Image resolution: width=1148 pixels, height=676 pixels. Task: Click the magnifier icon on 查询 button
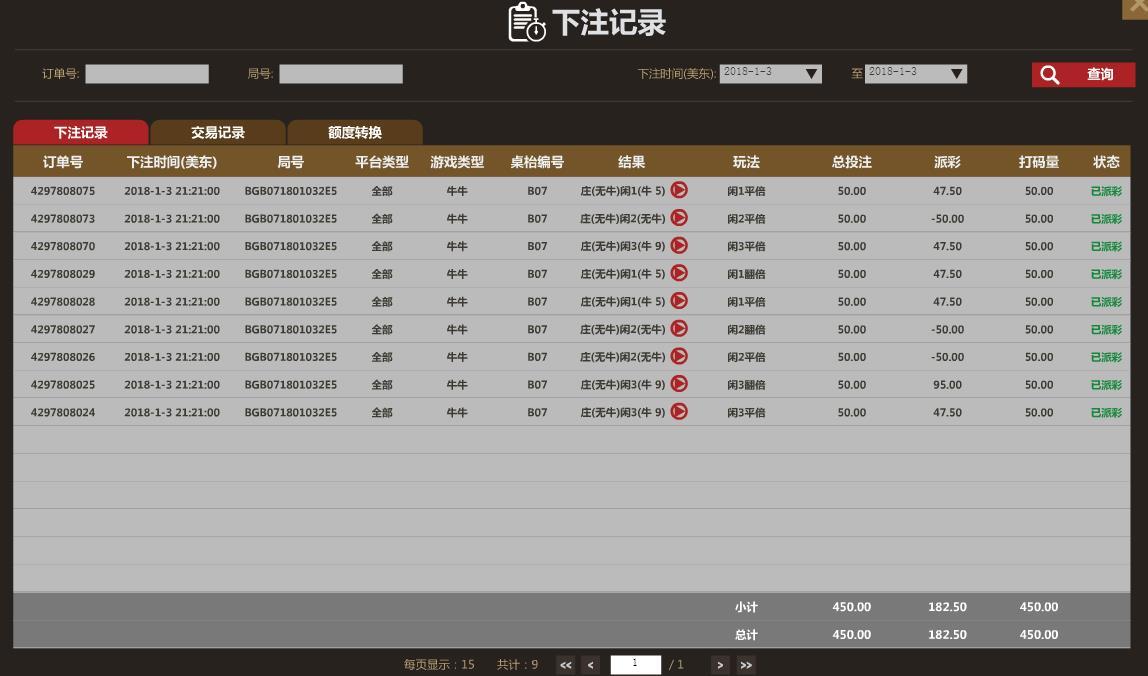tap(1049, 75)
